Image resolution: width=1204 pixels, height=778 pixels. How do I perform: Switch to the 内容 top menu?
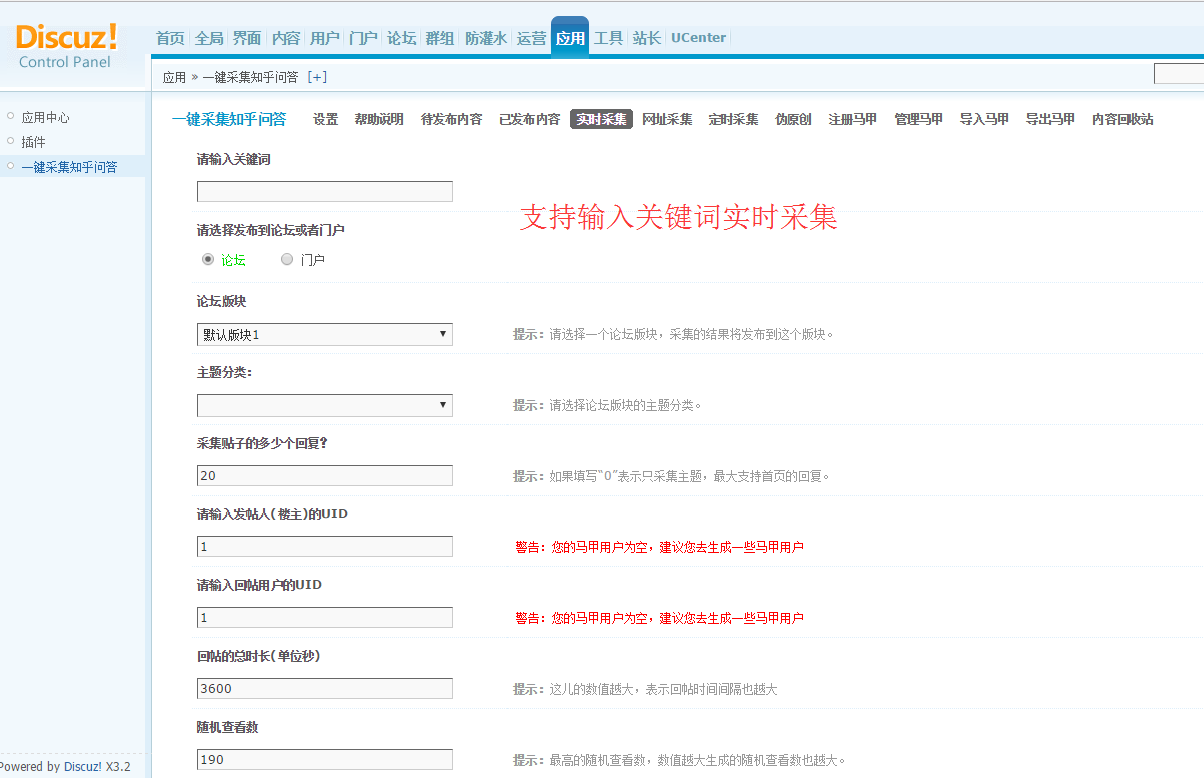point(286,38)
